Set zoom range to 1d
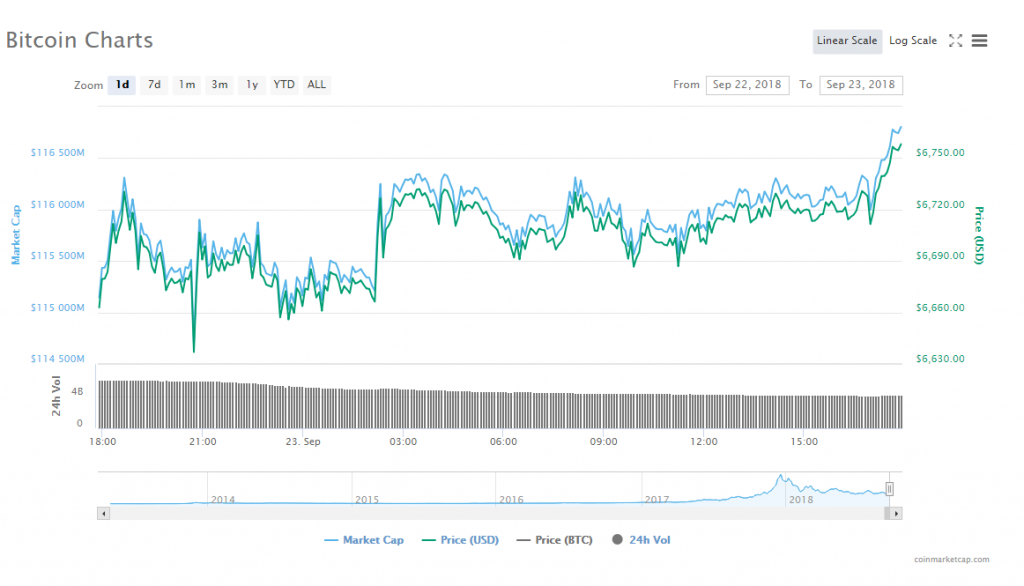Screen dimensions: 1024x586 click(x=122, y=85)
